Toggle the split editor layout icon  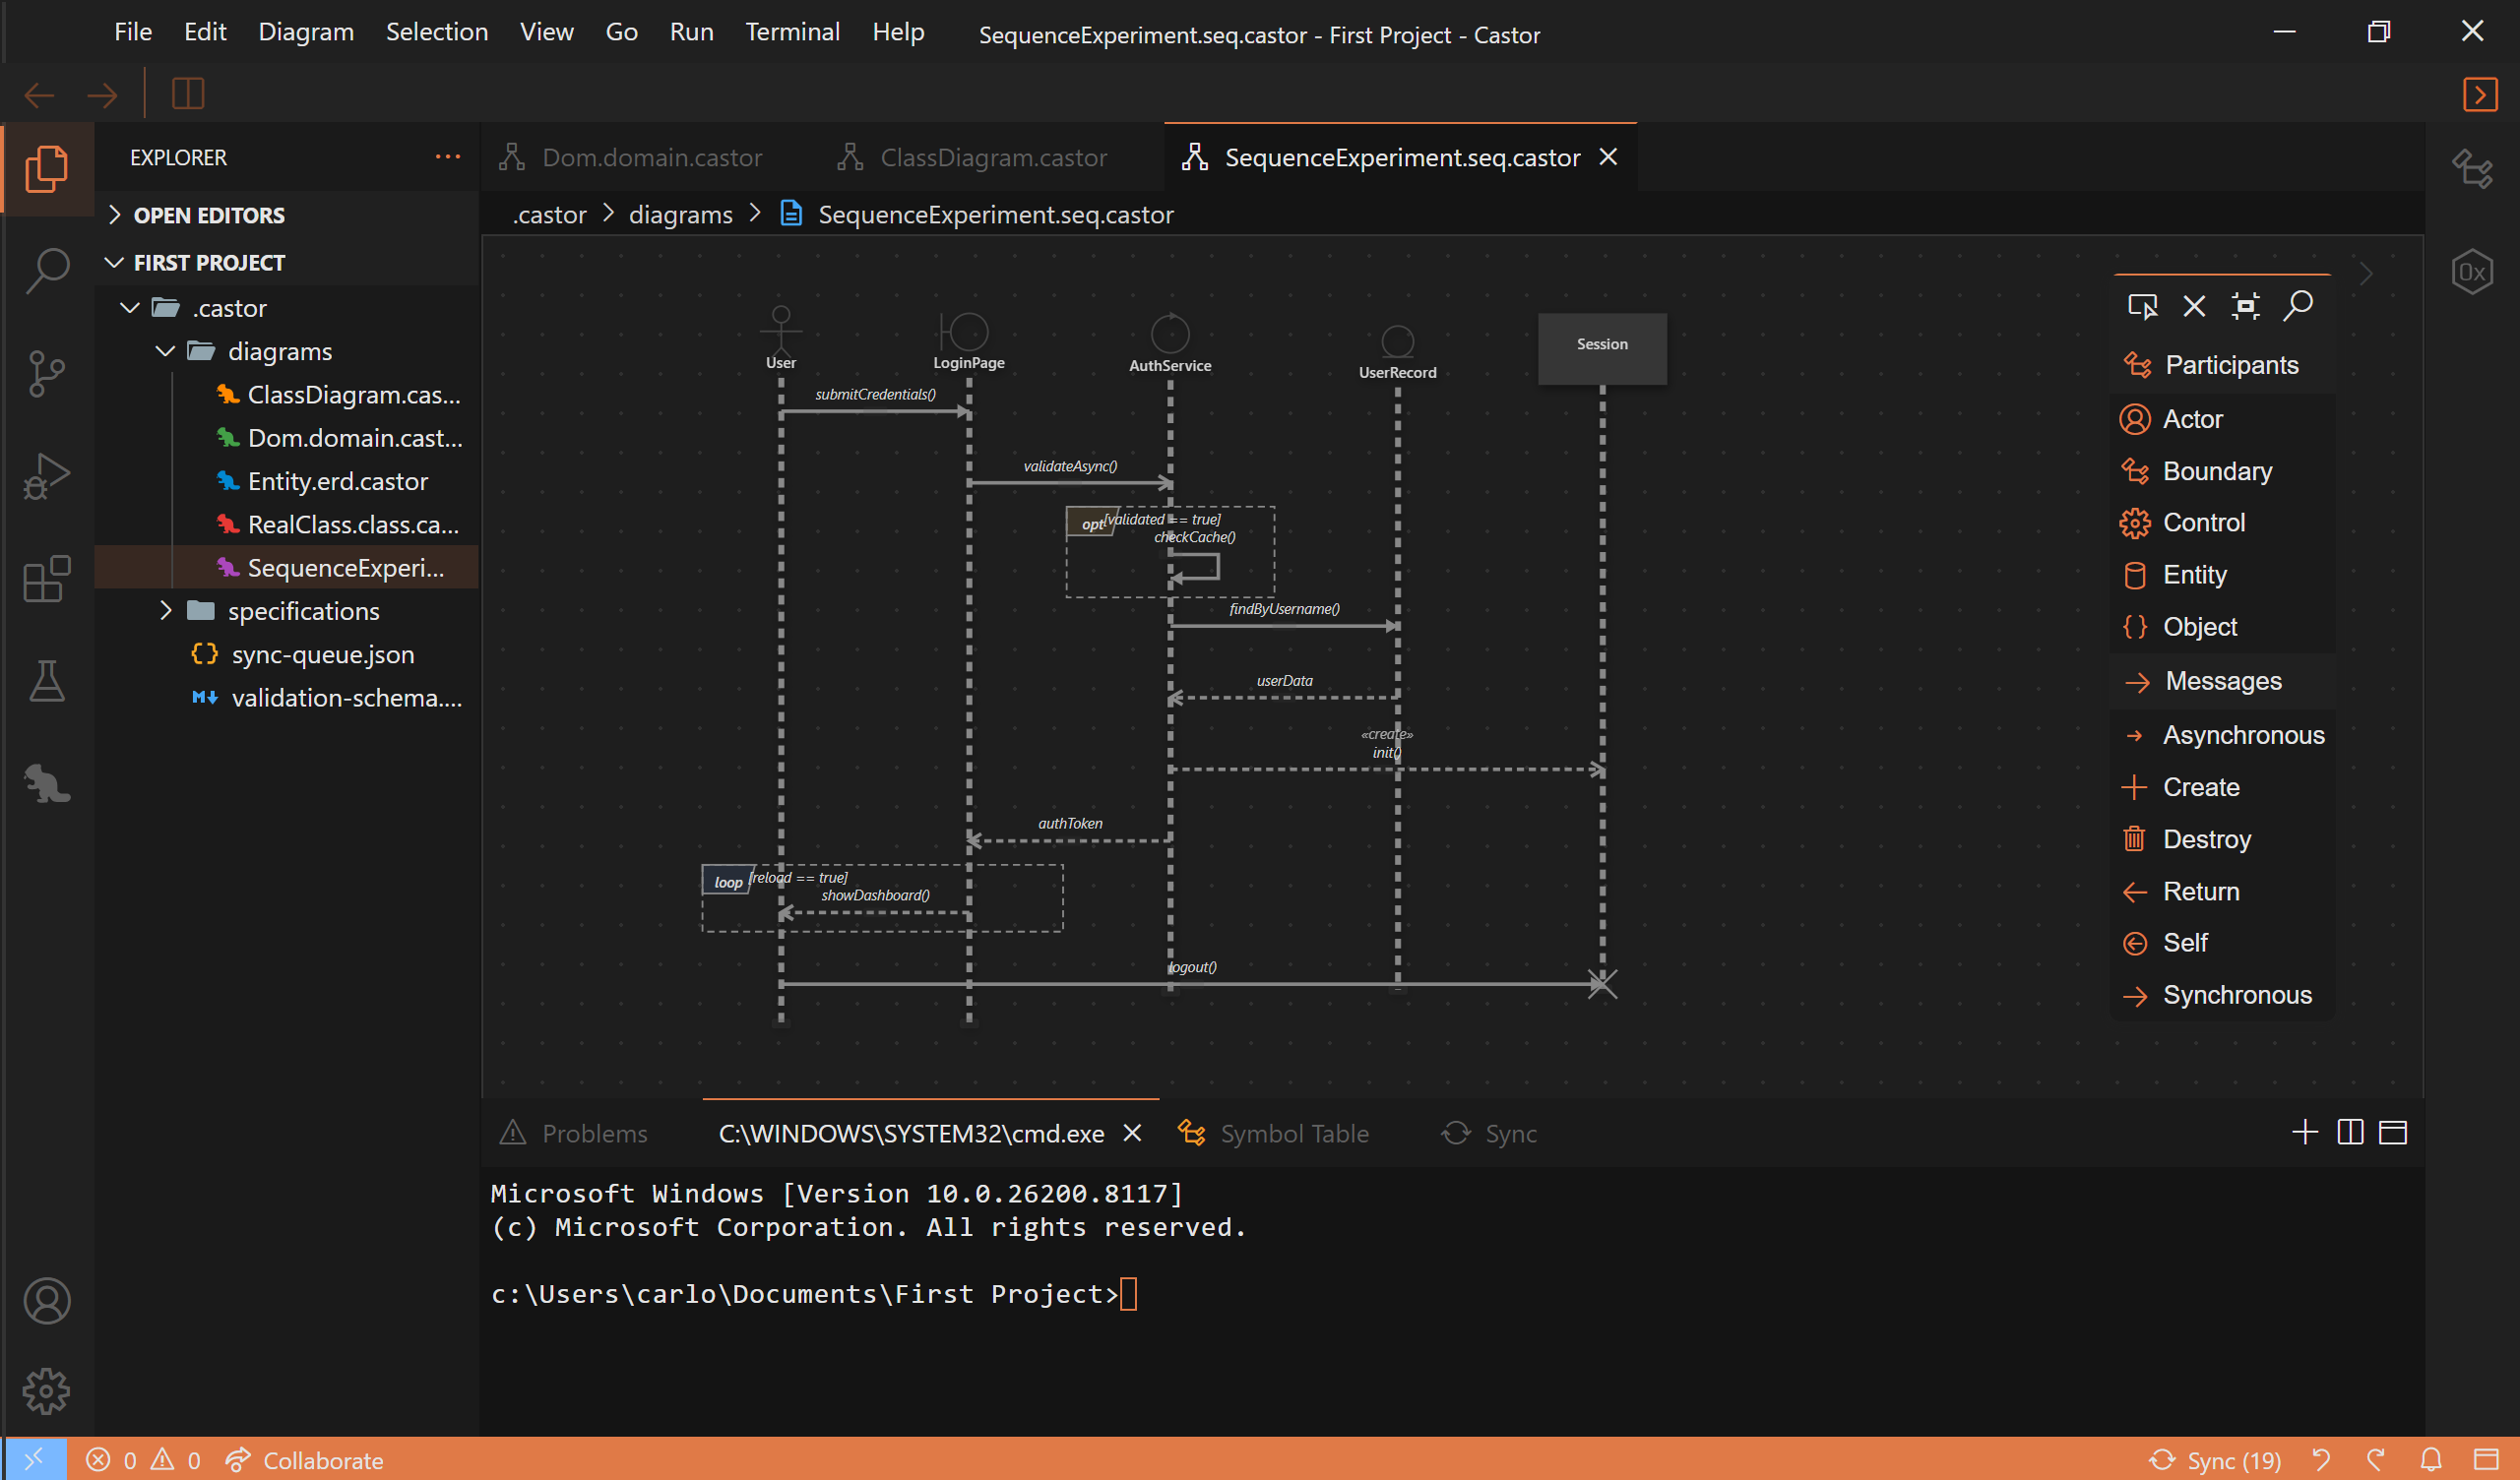coord(2349,1132)
